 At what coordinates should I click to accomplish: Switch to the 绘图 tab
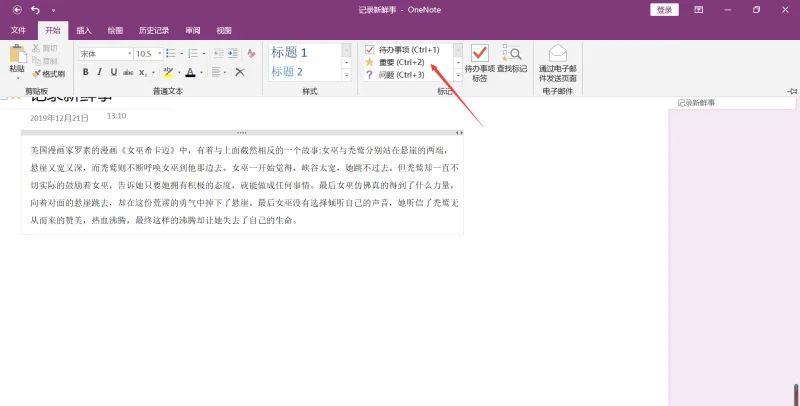coord(115,31)
